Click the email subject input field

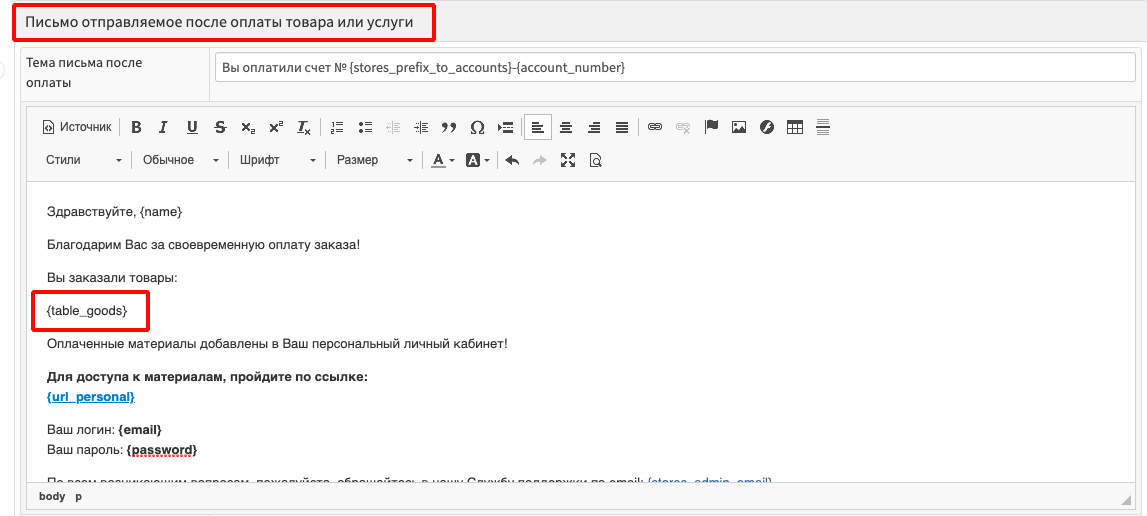[675, 67]
